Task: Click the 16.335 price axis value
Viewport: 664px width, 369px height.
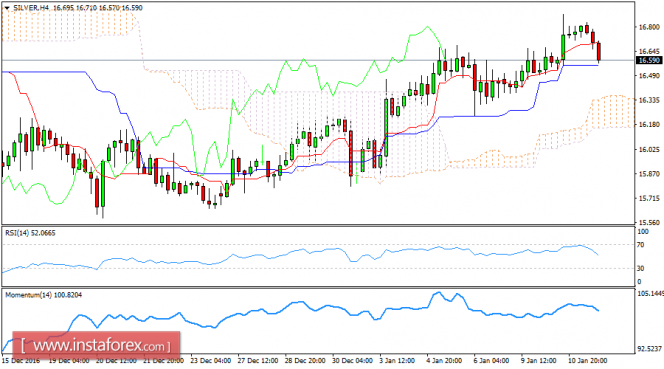Action: (x=649, y=100)
